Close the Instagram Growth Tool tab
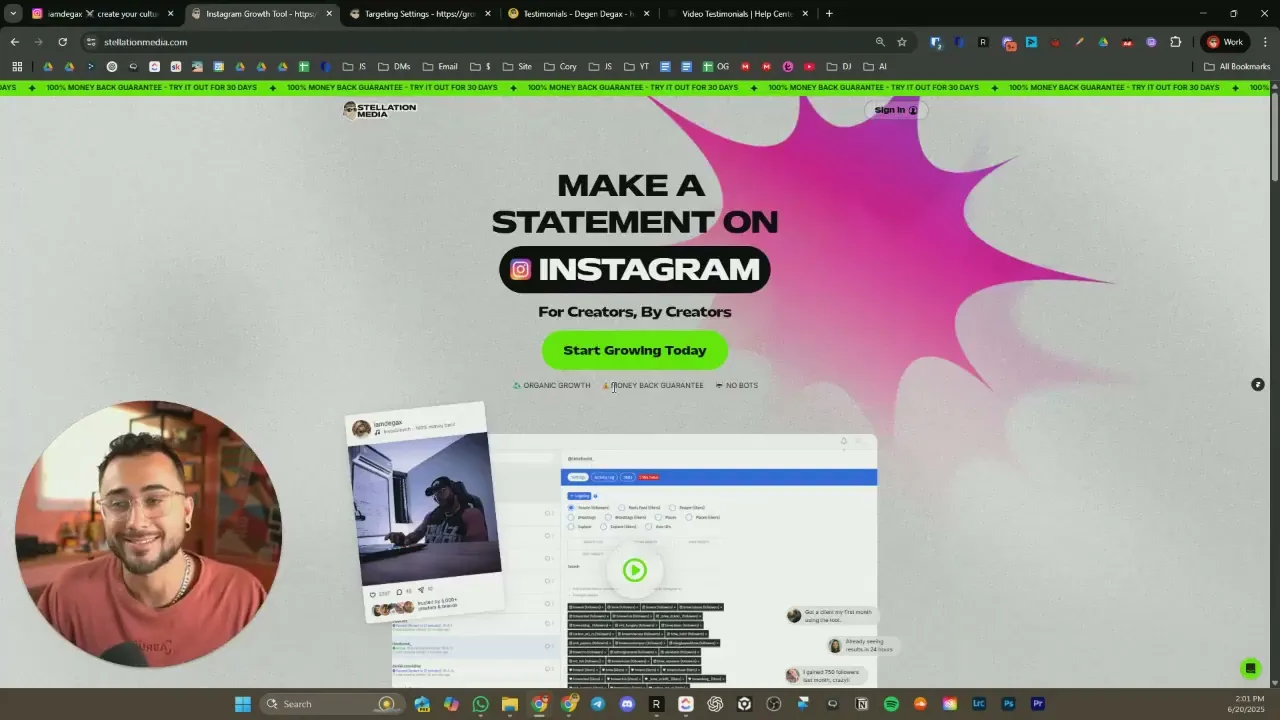Image resolution: width=1280 pixels, height=720 pixels. point(329,14)
